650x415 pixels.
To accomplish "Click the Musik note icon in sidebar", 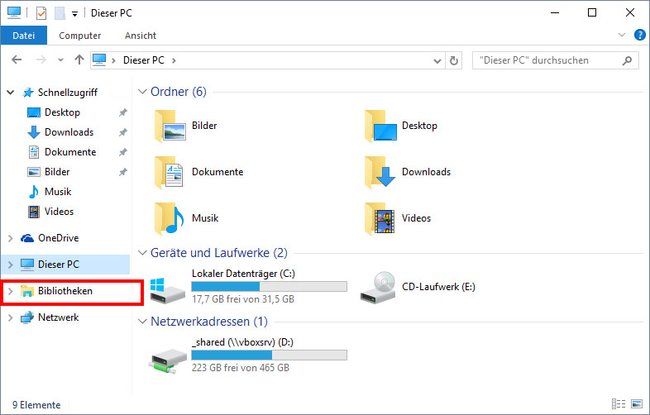I will pos(34,192).
